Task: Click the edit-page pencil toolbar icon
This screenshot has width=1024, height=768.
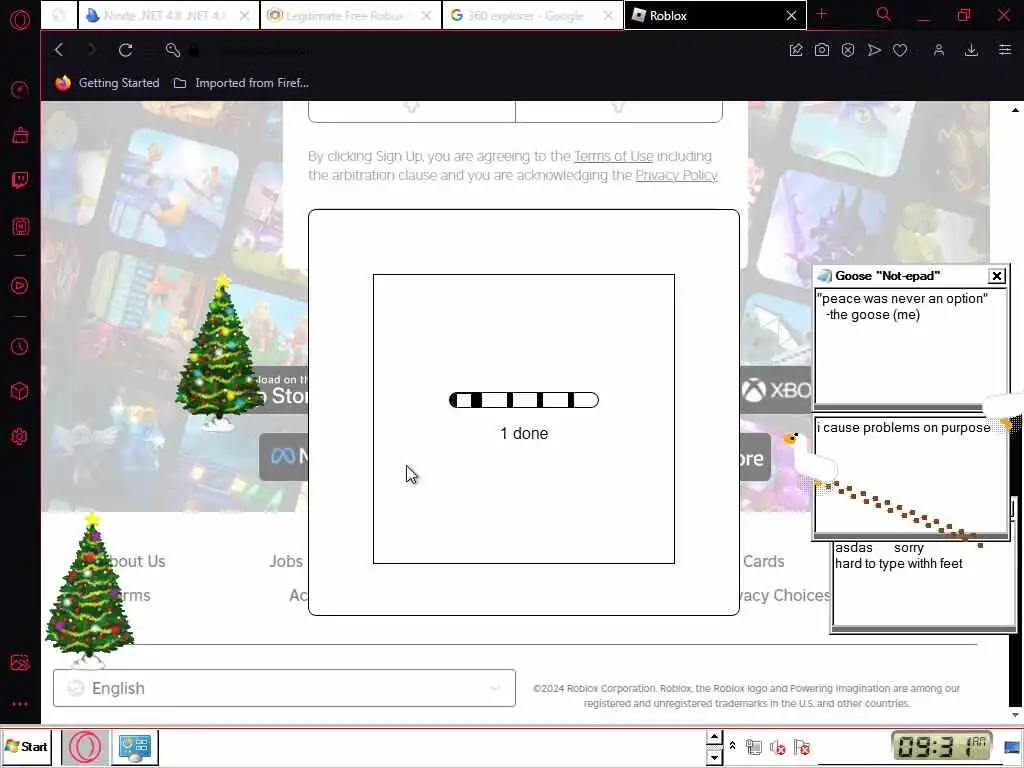Action: click(x=795, y=50)
